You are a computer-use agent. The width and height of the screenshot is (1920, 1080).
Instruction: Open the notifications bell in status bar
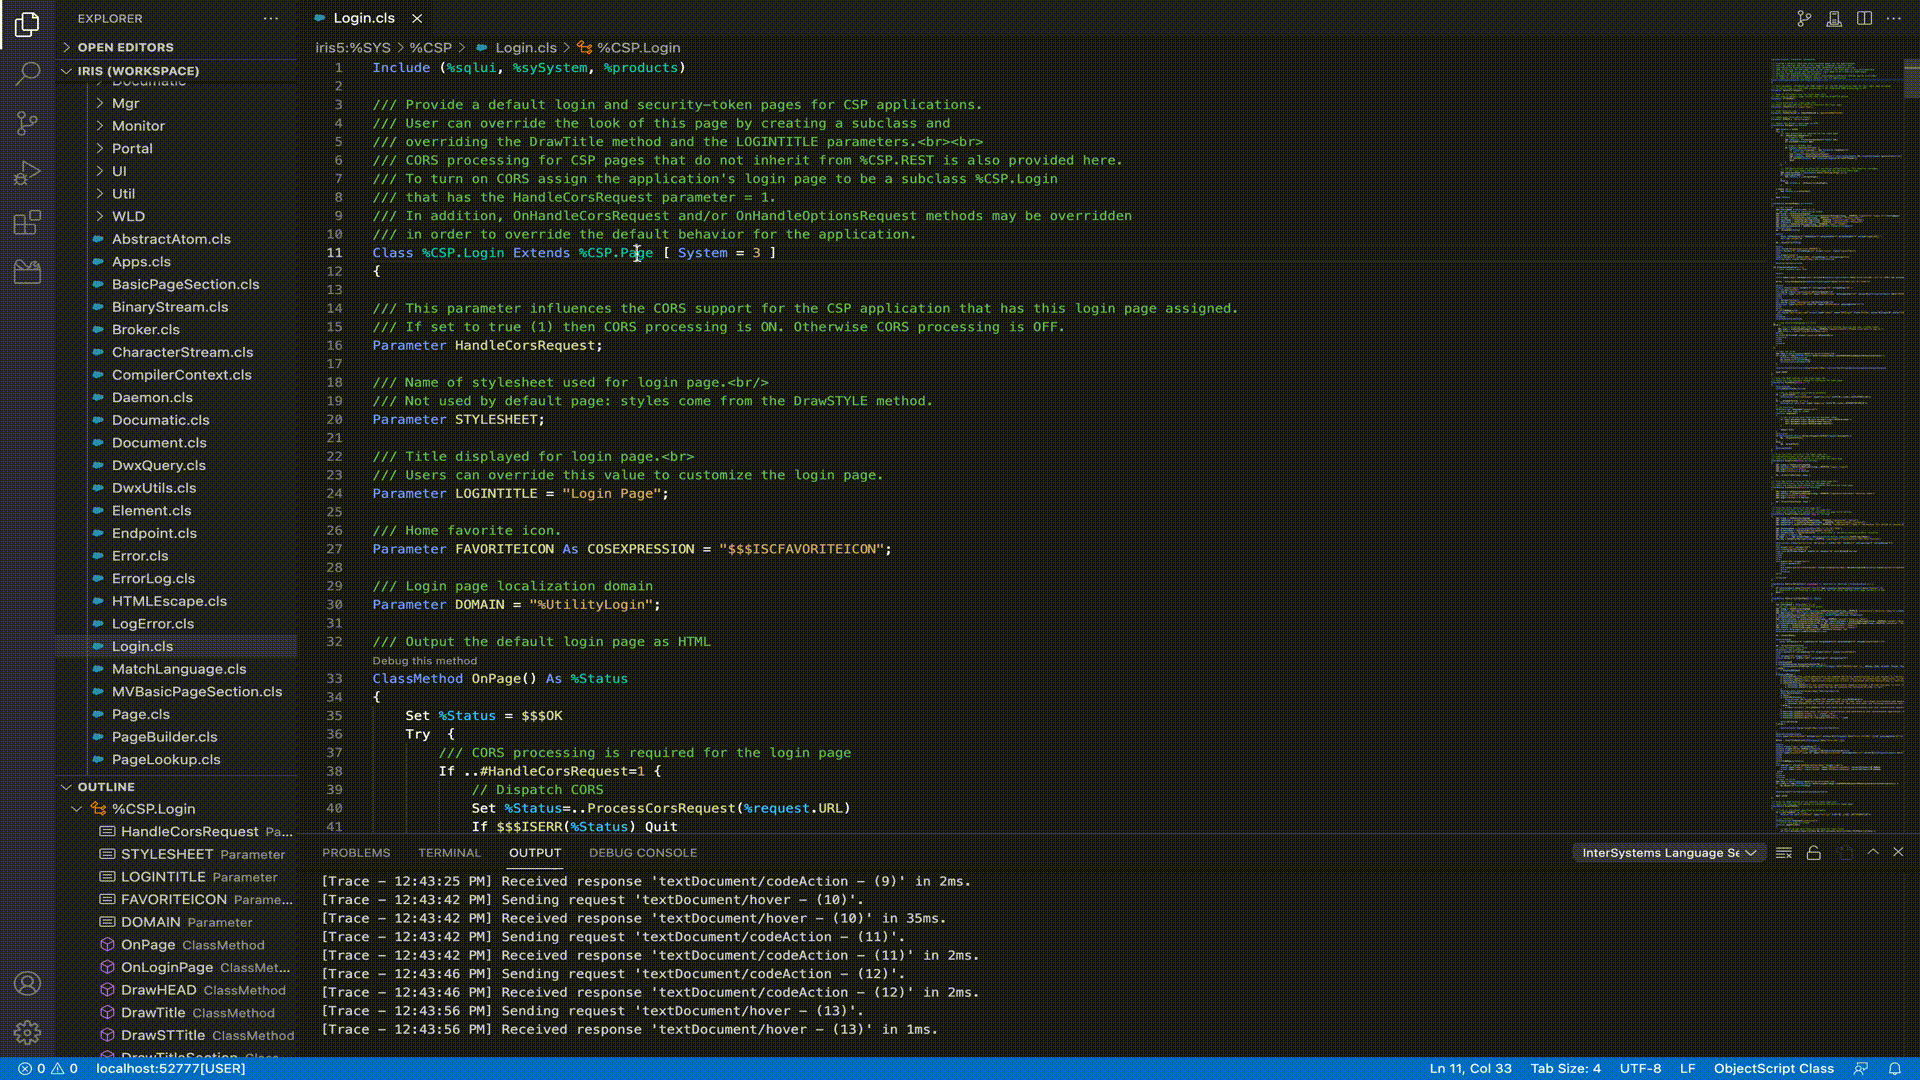[1894, 1068]
